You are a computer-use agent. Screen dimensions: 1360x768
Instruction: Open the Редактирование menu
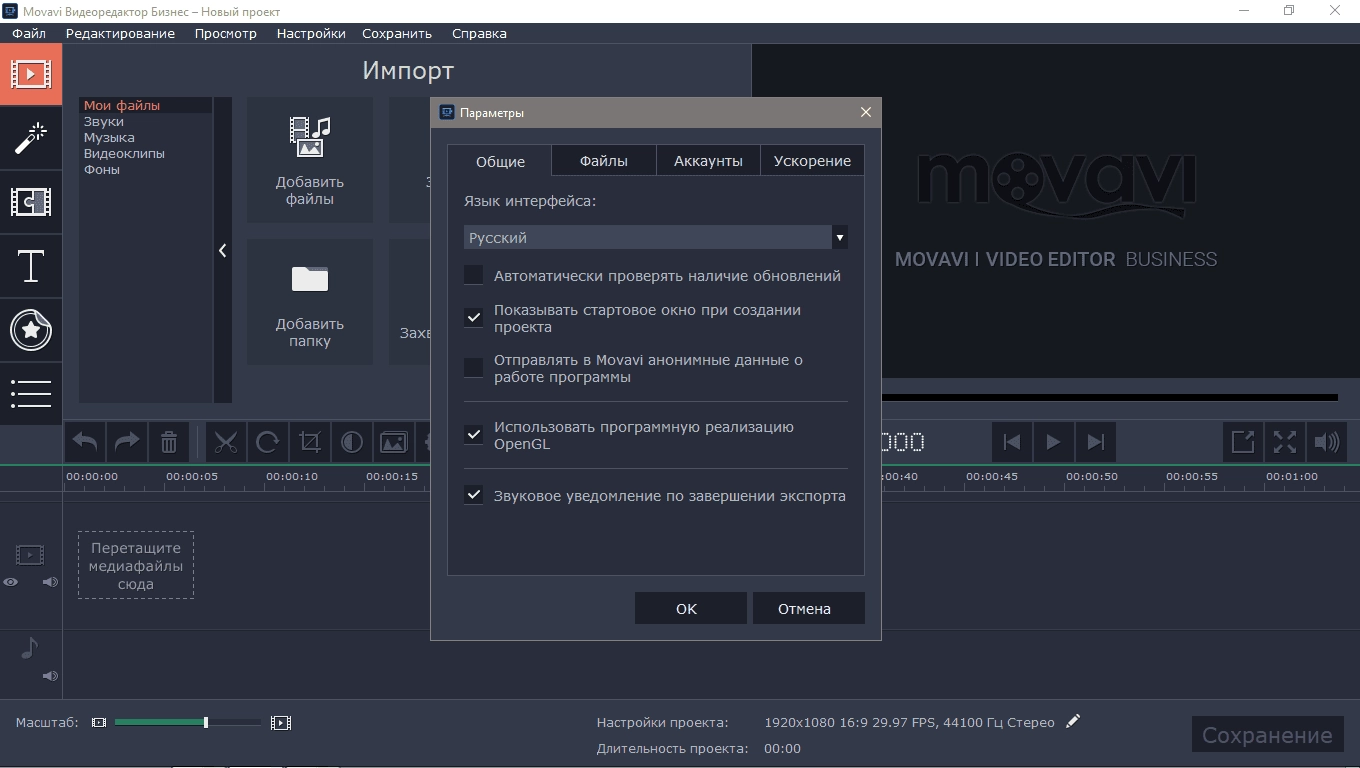120,33
